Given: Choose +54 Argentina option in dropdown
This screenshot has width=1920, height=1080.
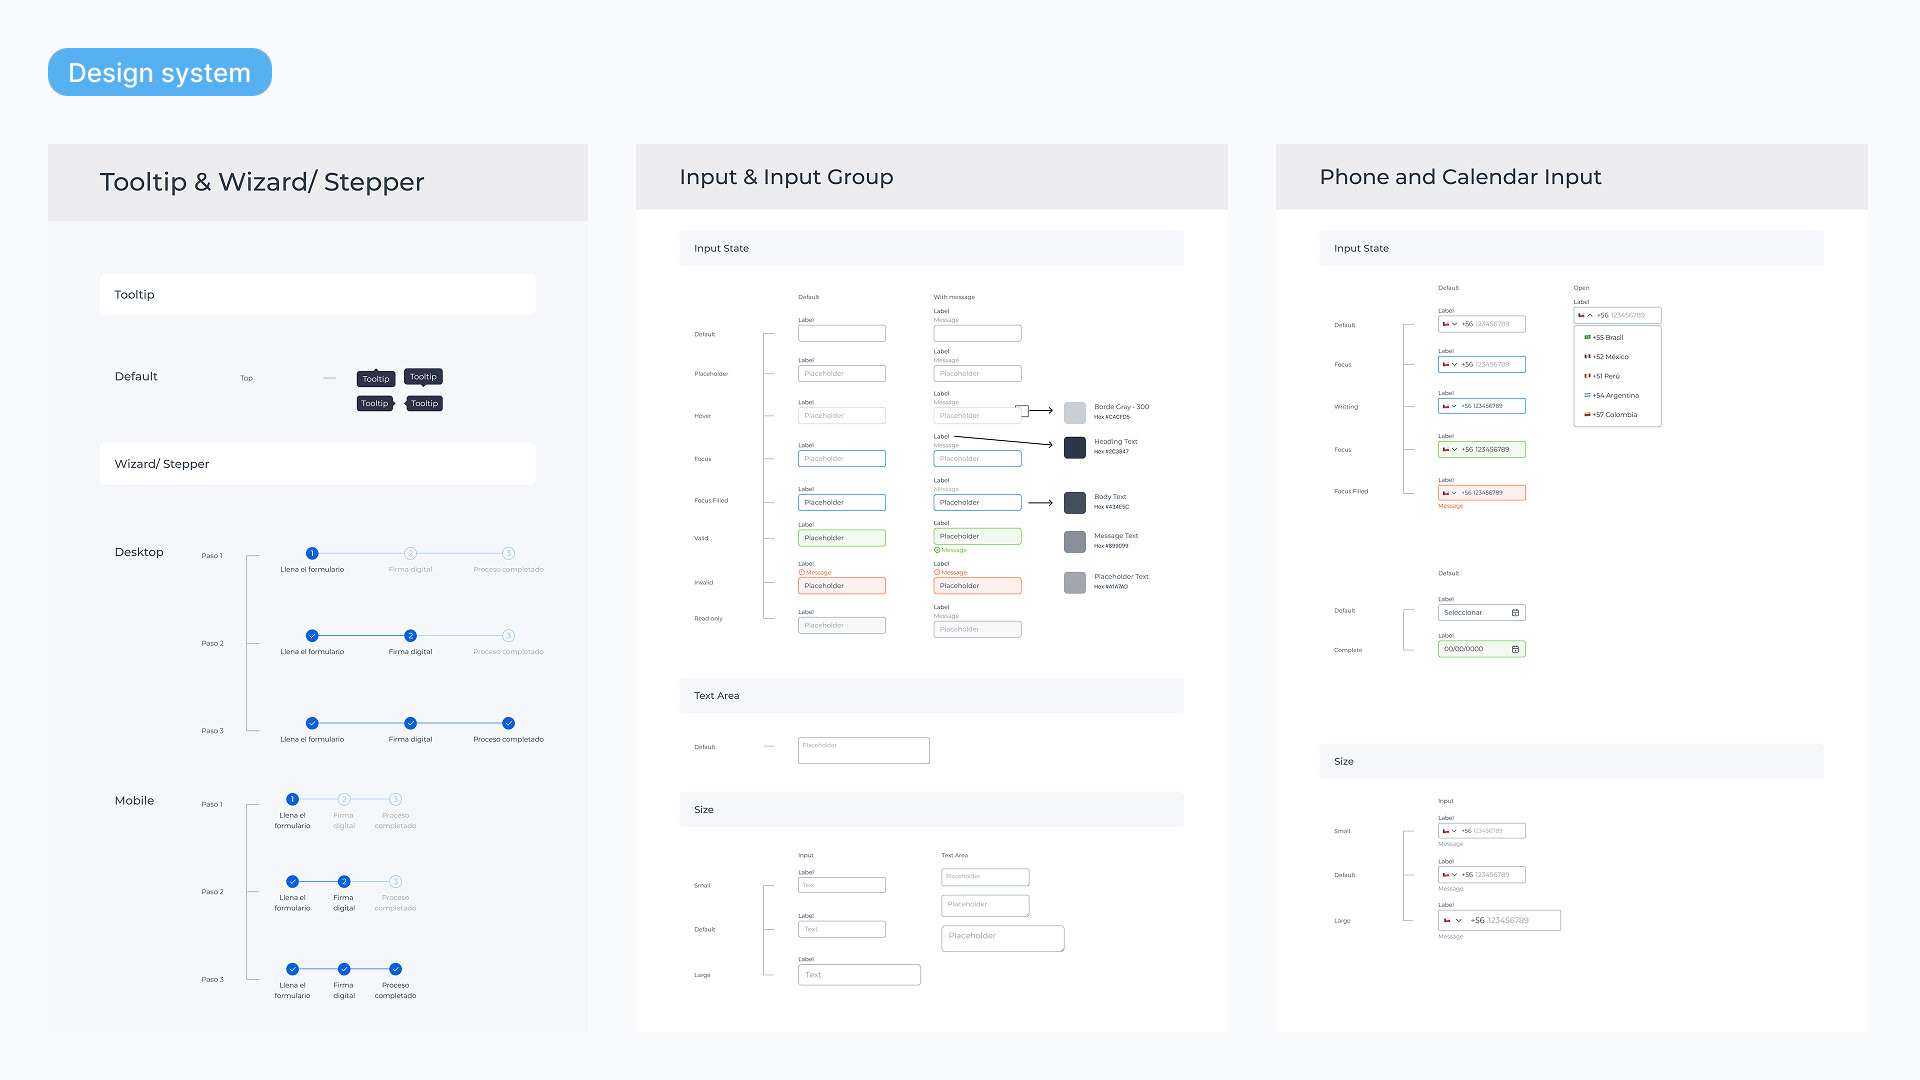Looking at the screenshot, I should tap(1615, 395).
